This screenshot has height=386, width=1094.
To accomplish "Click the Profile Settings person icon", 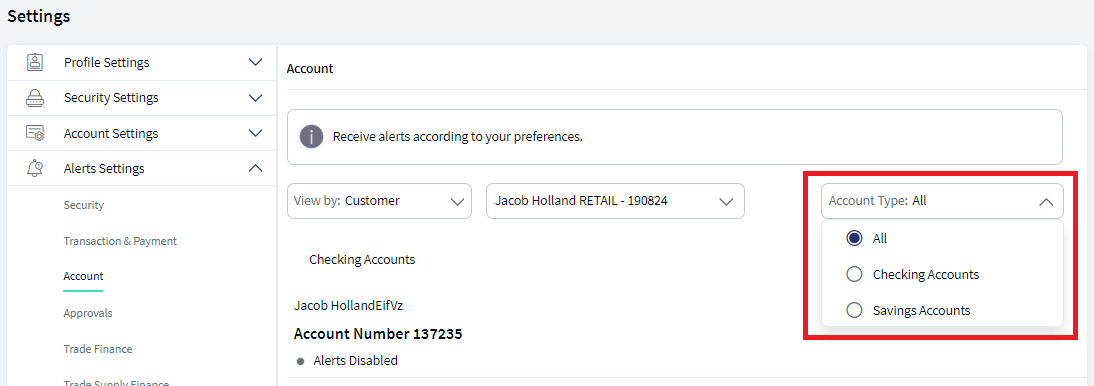I will [34, 62].
